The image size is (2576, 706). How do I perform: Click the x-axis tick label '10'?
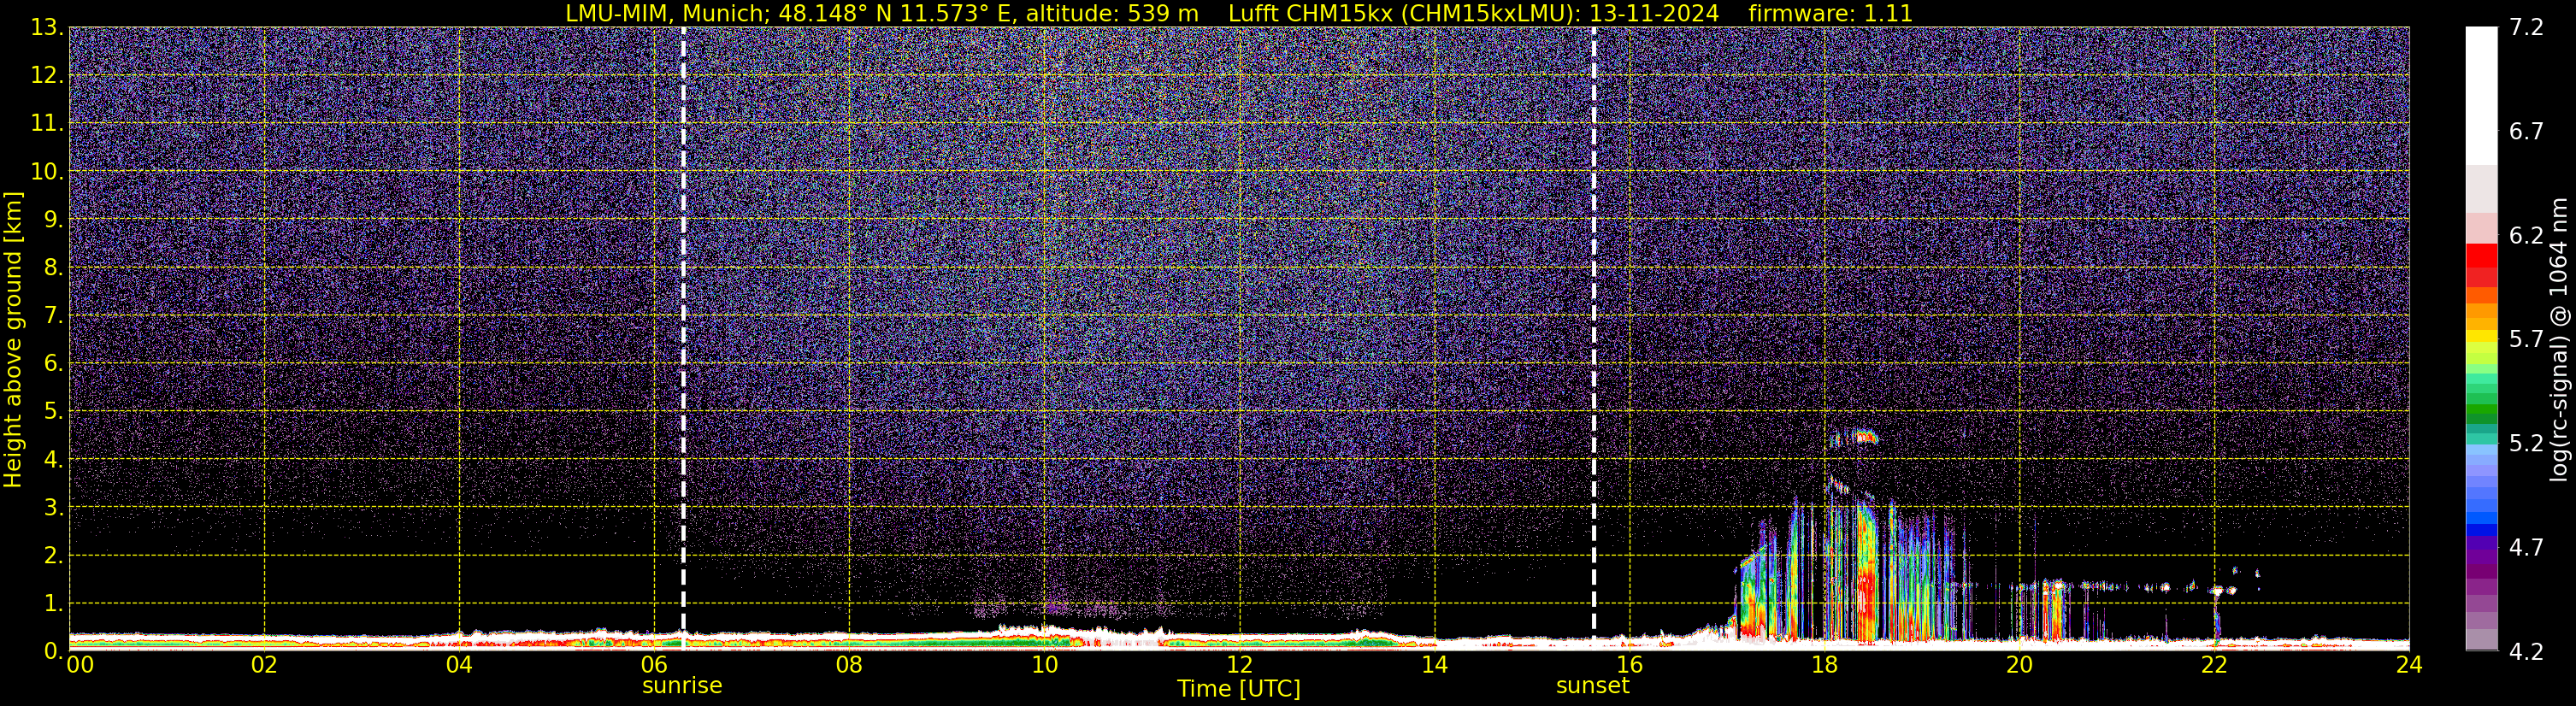[x=1044, y=665]
